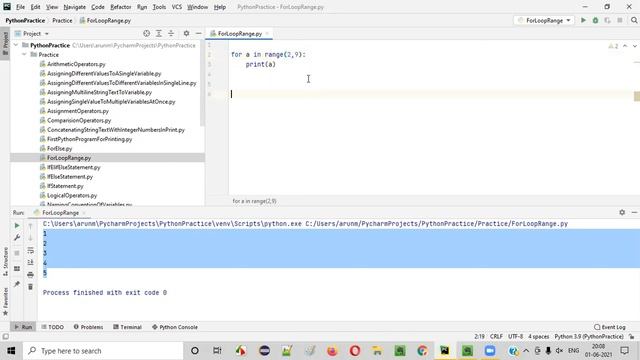The width and height of the screenshot is (640, 360).
Task: Show hidden system tray icons chevron
Action: (526, 351)
